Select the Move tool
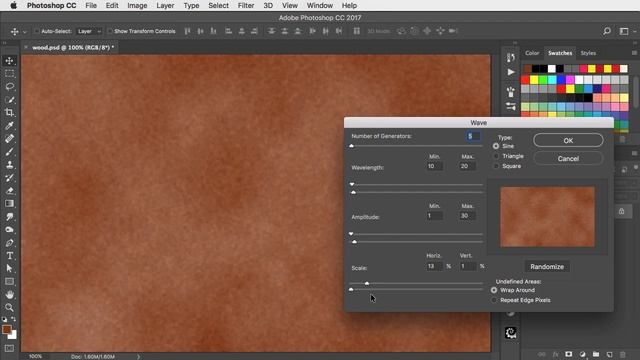The image size is (640, 360). coord(9,61)
